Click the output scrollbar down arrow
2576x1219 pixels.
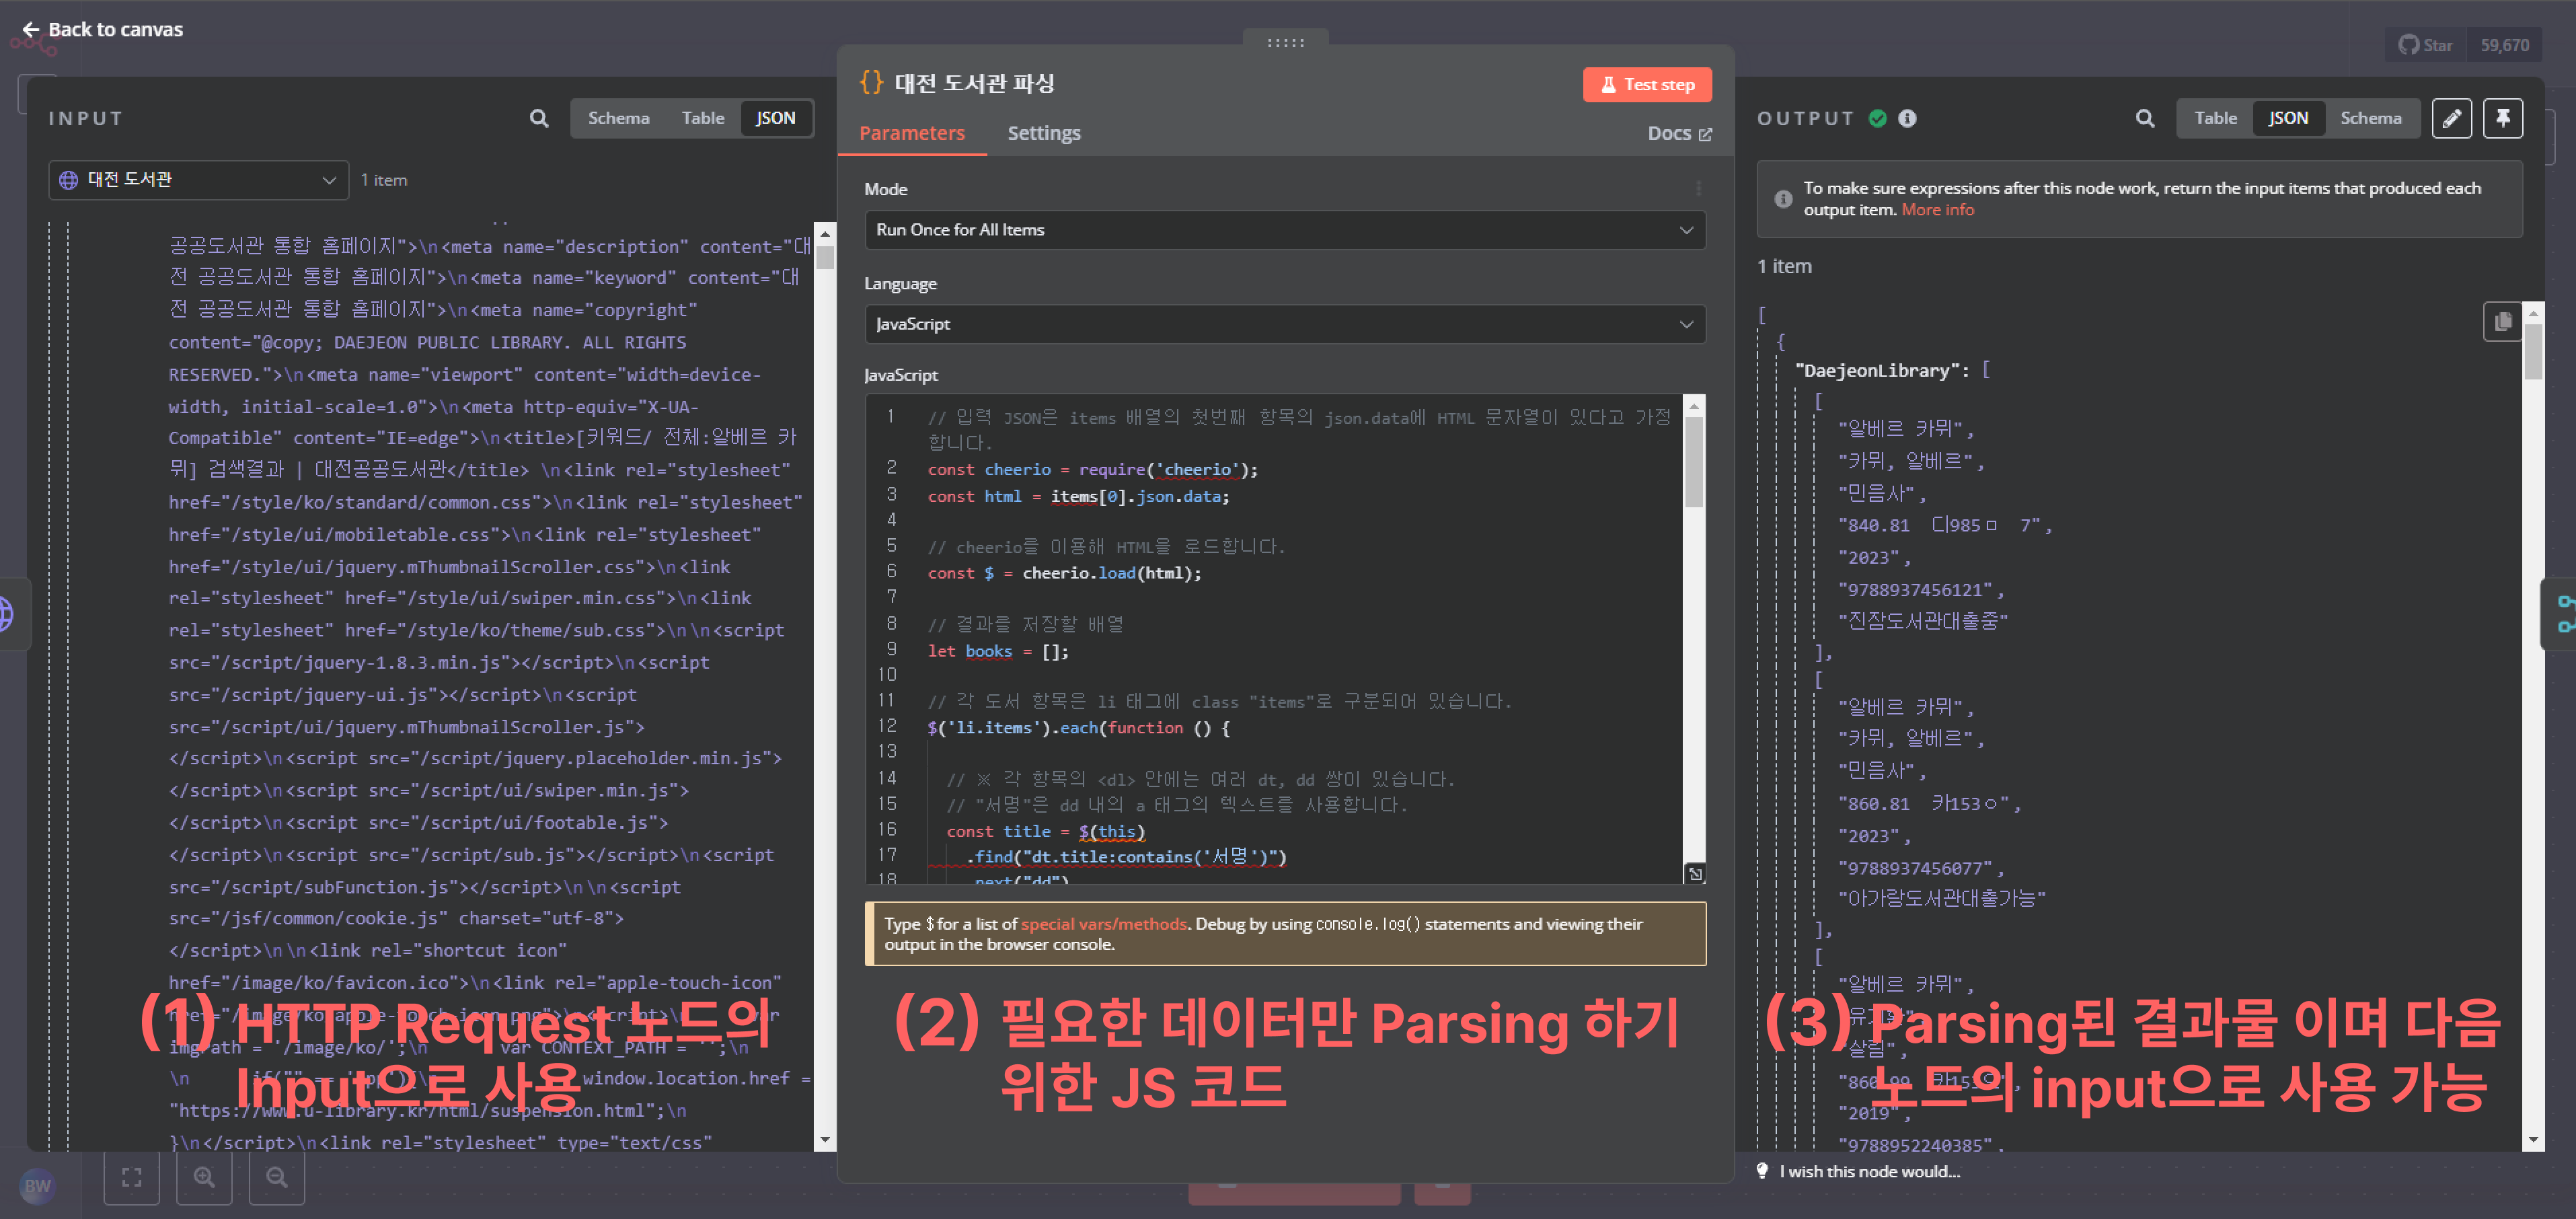coord(2532,1139)
